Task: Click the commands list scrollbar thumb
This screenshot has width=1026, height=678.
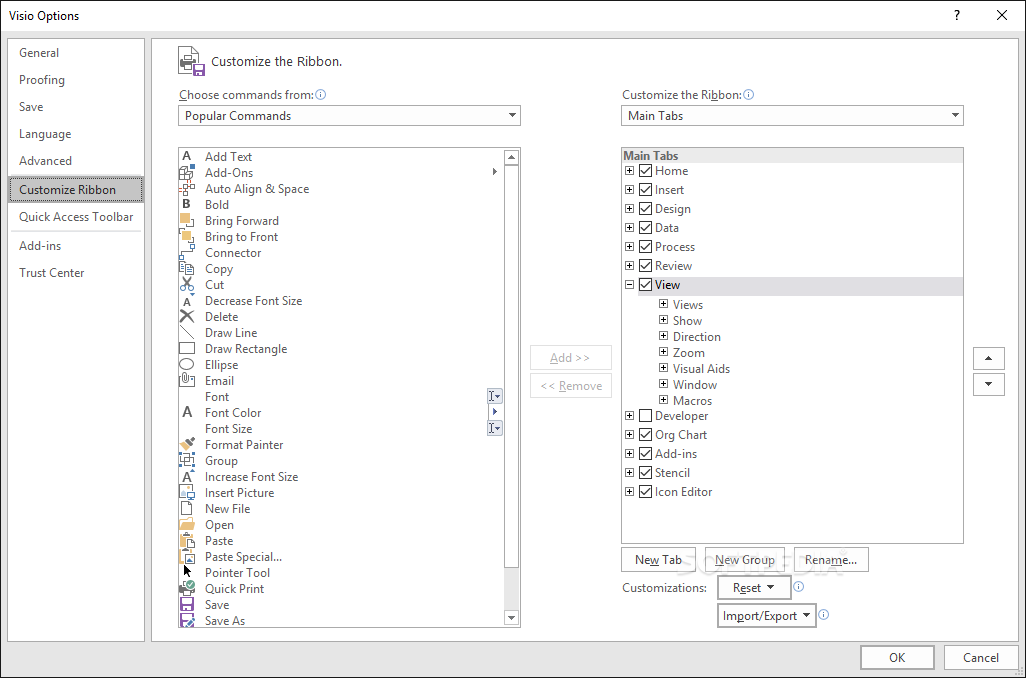Action: pos(512,366)
